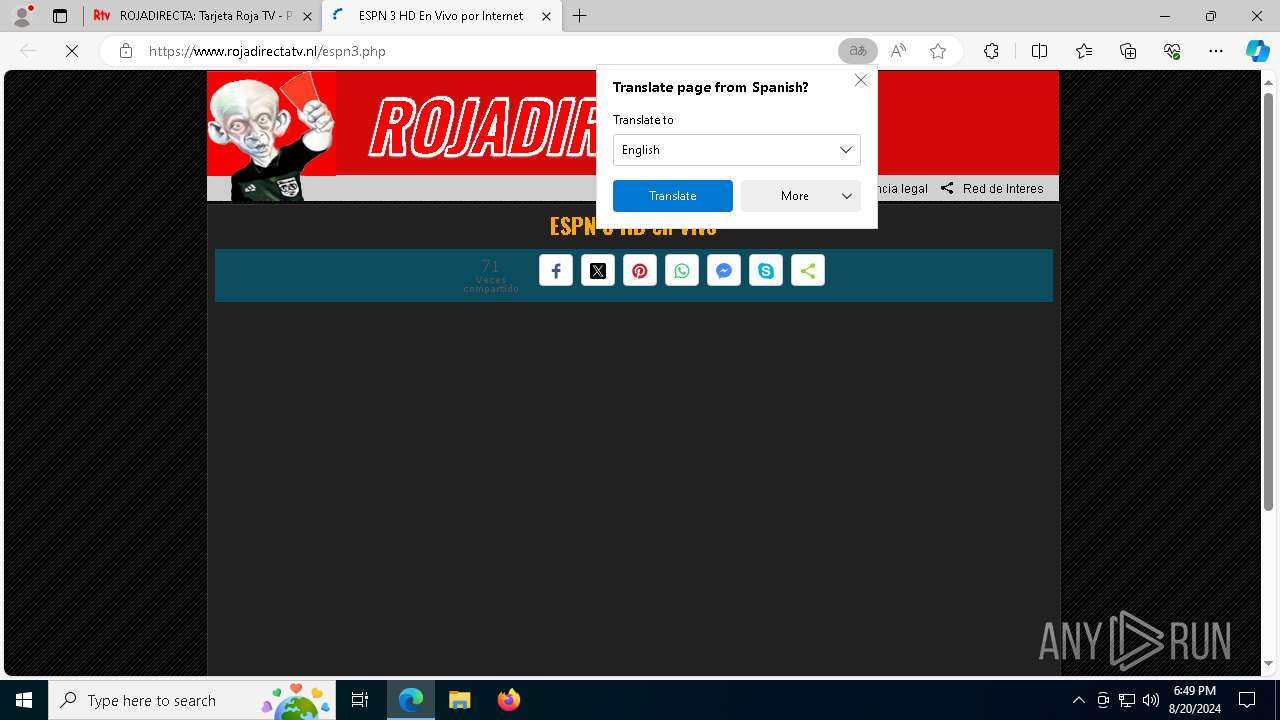Open the Red de Interes link

click(x=1003, y=188)
